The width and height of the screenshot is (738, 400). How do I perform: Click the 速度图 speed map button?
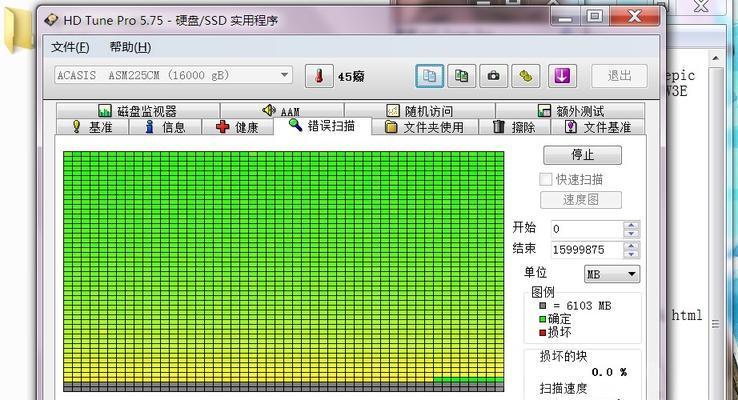coord(581,200)
